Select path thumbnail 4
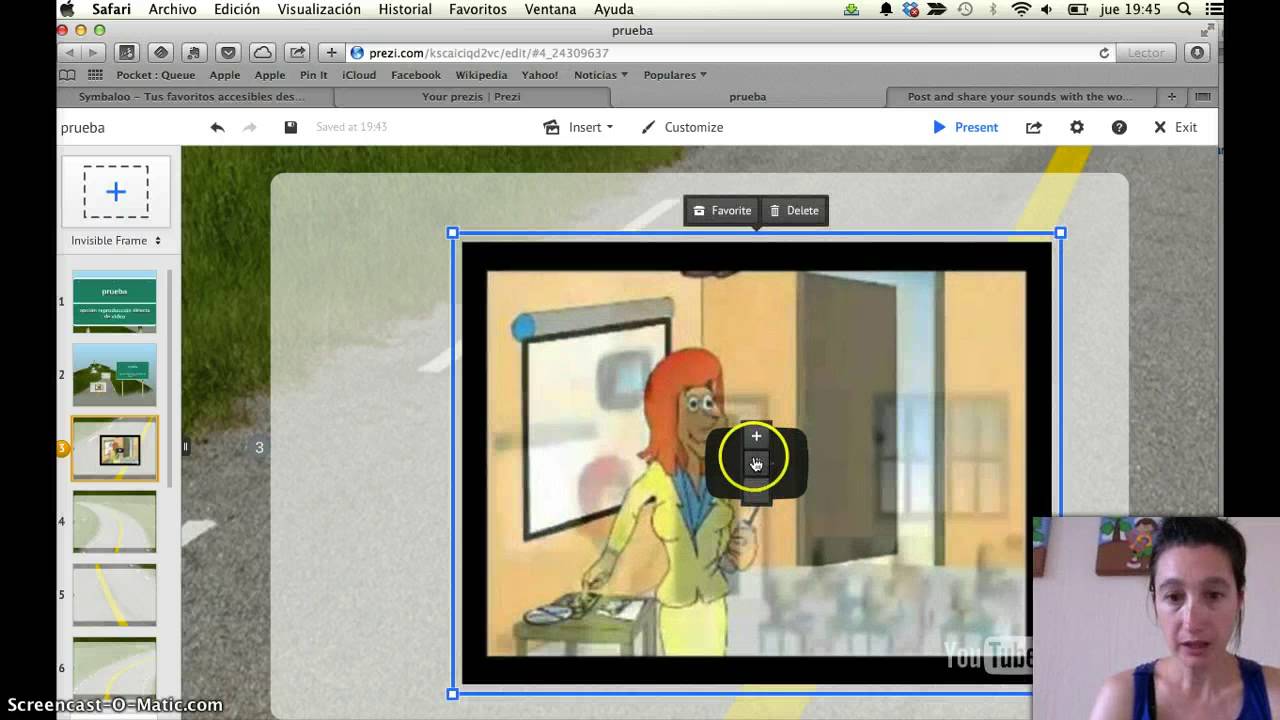 pyautogui.click(x=115, y=521)
